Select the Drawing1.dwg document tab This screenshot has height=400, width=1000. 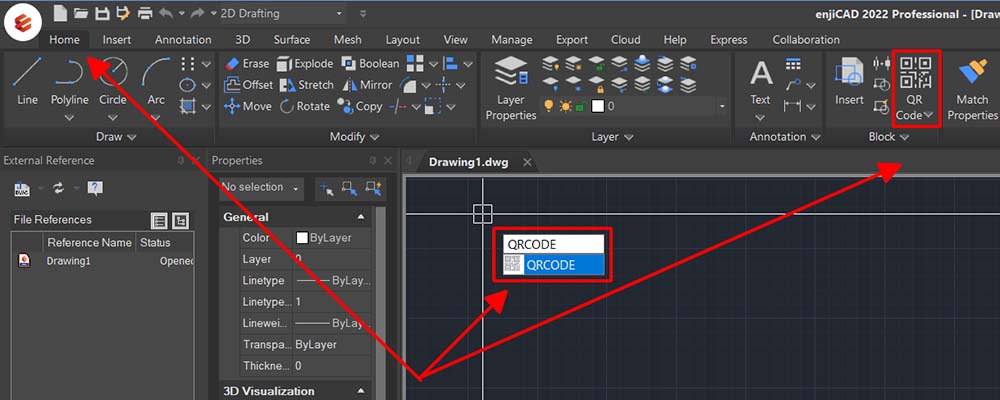click(x=469, y=162)
